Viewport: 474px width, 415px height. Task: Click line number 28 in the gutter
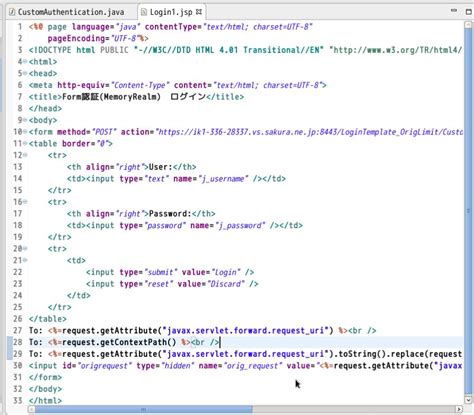click(x=18, y=342)
